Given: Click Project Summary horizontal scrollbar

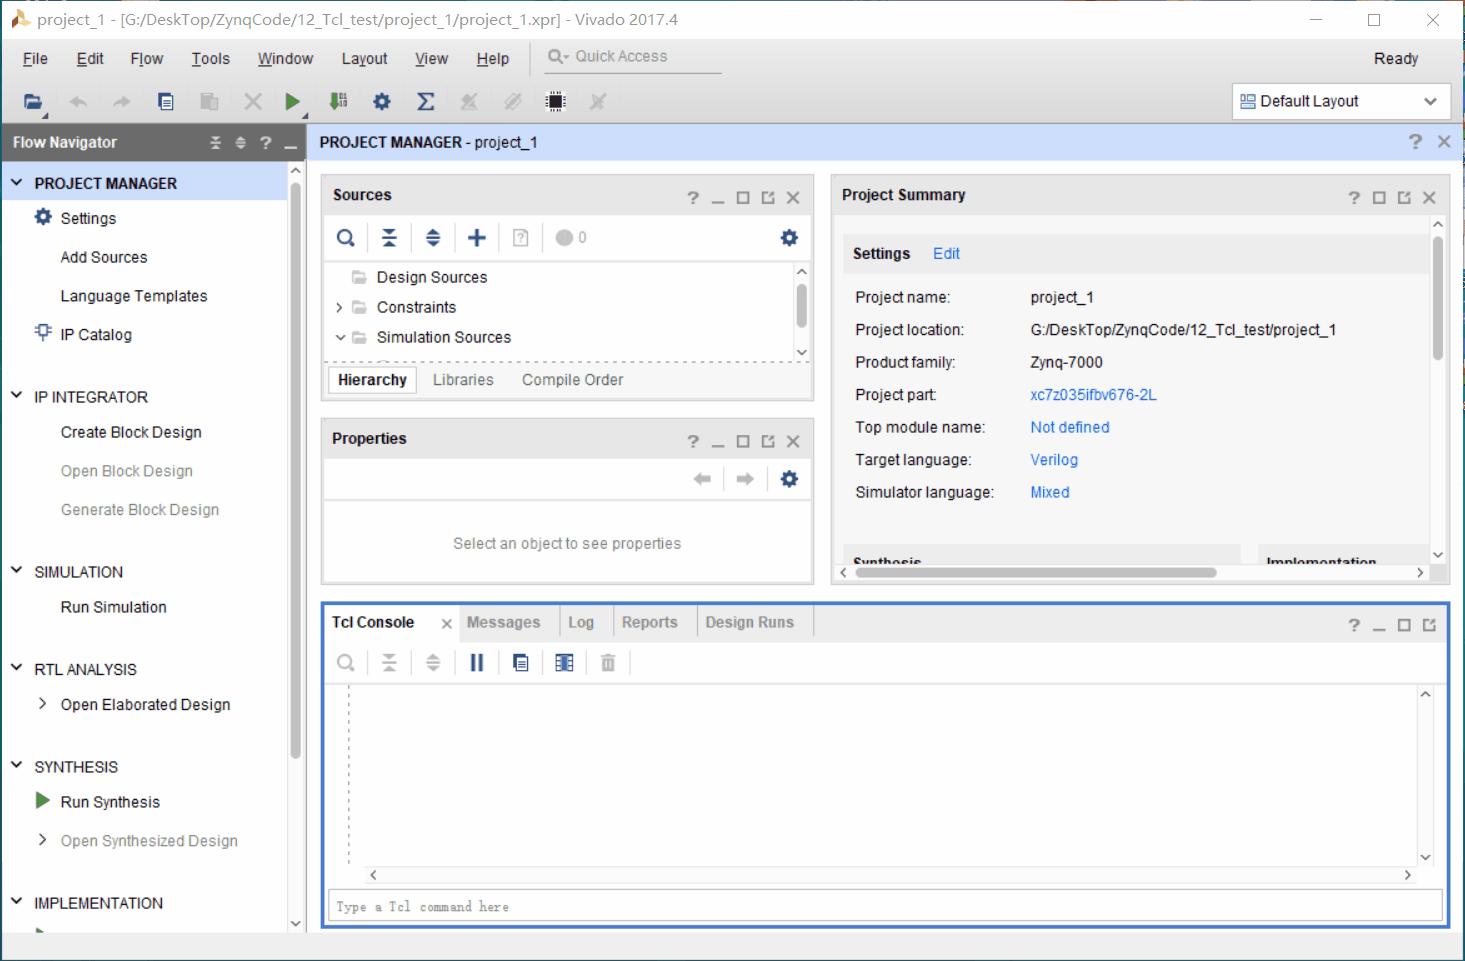Looking at the screenshot, I should tap(1036, 573).
